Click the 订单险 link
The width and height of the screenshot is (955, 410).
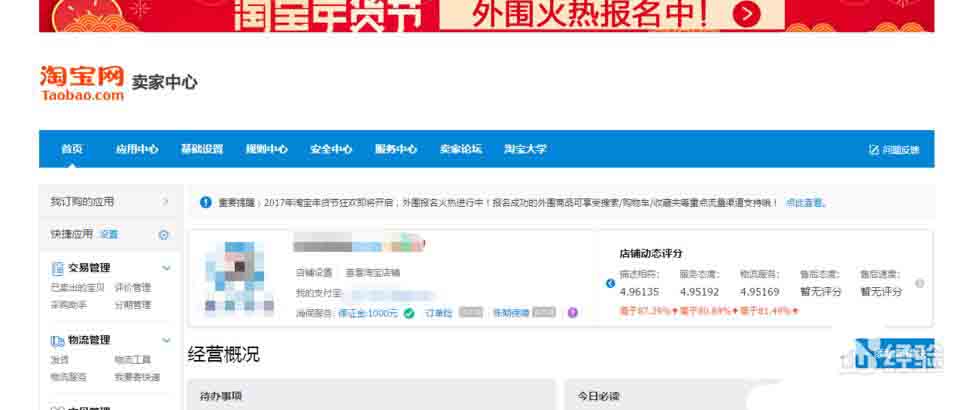[x=439, y=313]
